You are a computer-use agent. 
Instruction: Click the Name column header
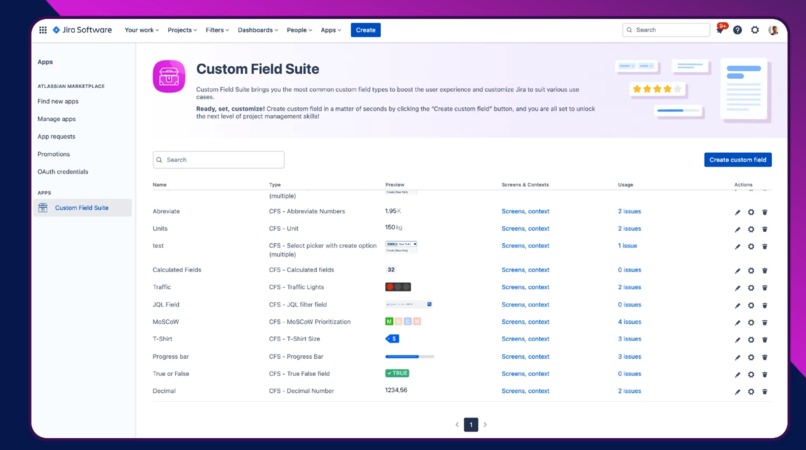tap(159, 185)
